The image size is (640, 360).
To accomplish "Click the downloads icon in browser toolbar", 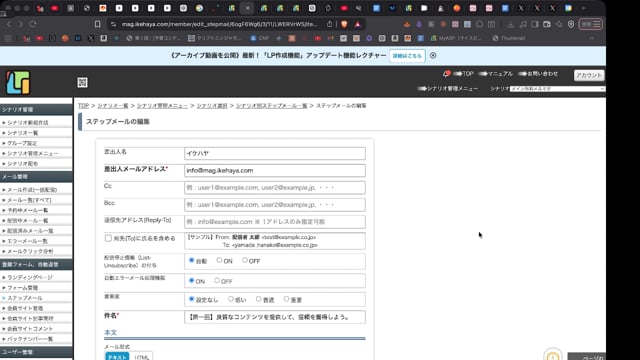I will 511,24.
